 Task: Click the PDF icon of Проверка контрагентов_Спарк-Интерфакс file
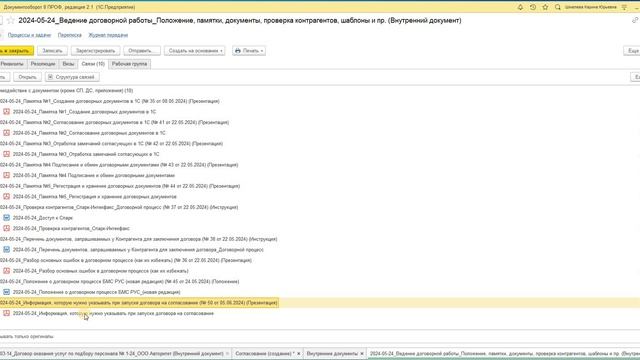click(7, 228)
